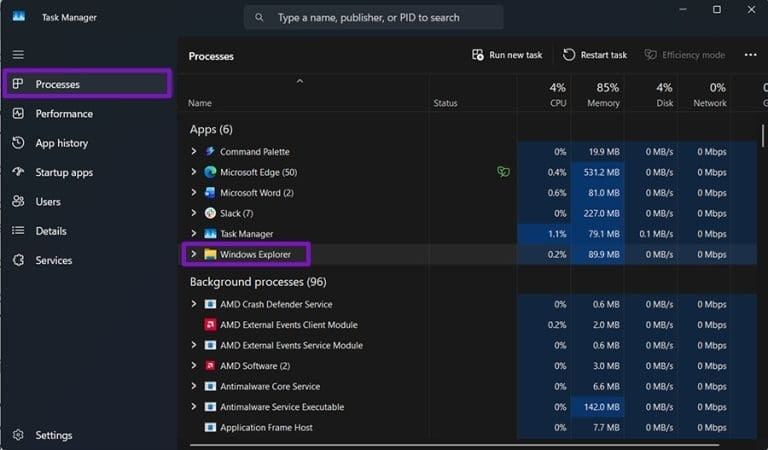Click the Slack app icon
The height and width of the screenshot is (450, 768).
coord(210,213)
